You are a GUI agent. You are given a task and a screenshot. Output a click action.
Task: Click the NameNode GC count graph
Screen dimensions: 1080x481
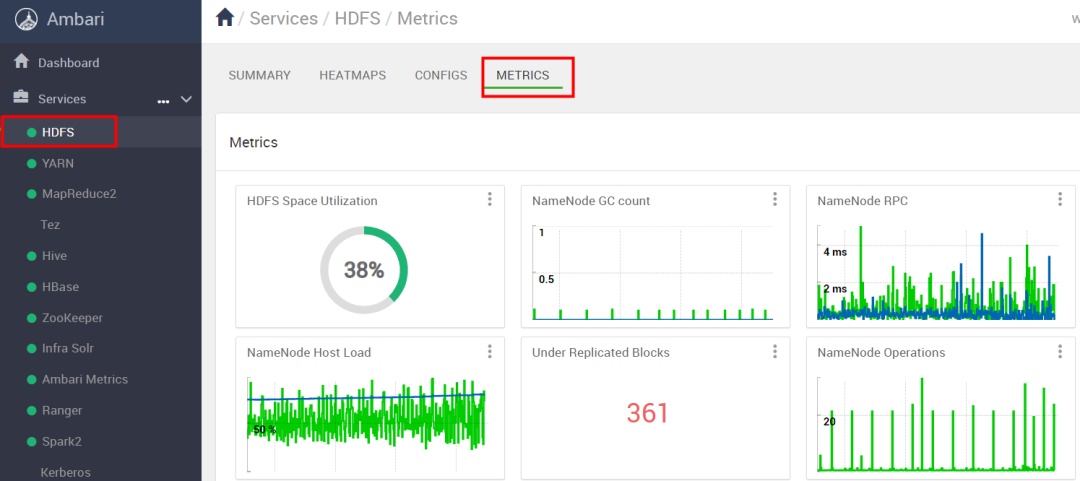pos(653,273)
